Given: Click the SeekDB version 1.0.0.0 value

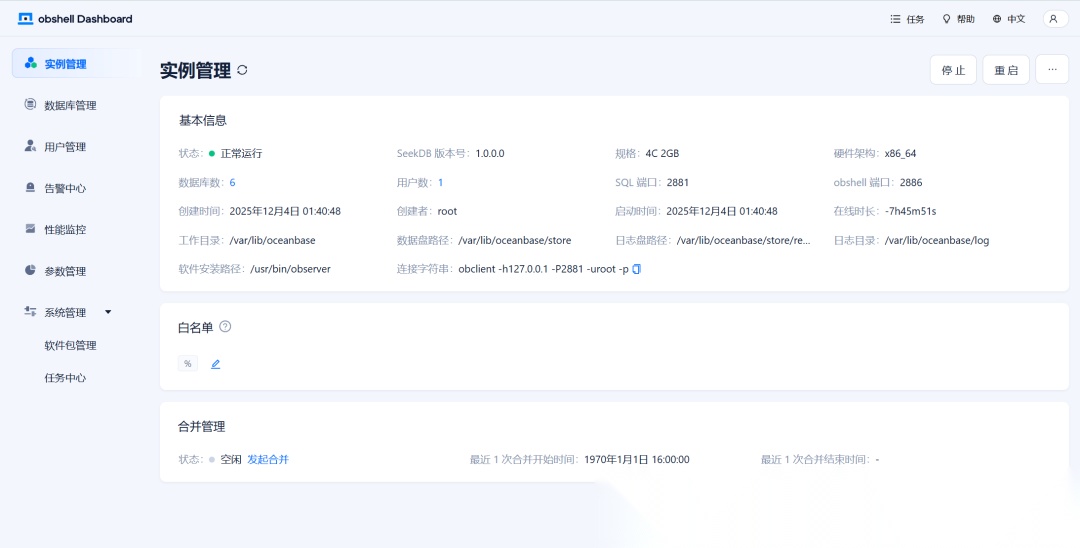Looking at the screenshot, I should pyautogui.click(x=490, y=154).
